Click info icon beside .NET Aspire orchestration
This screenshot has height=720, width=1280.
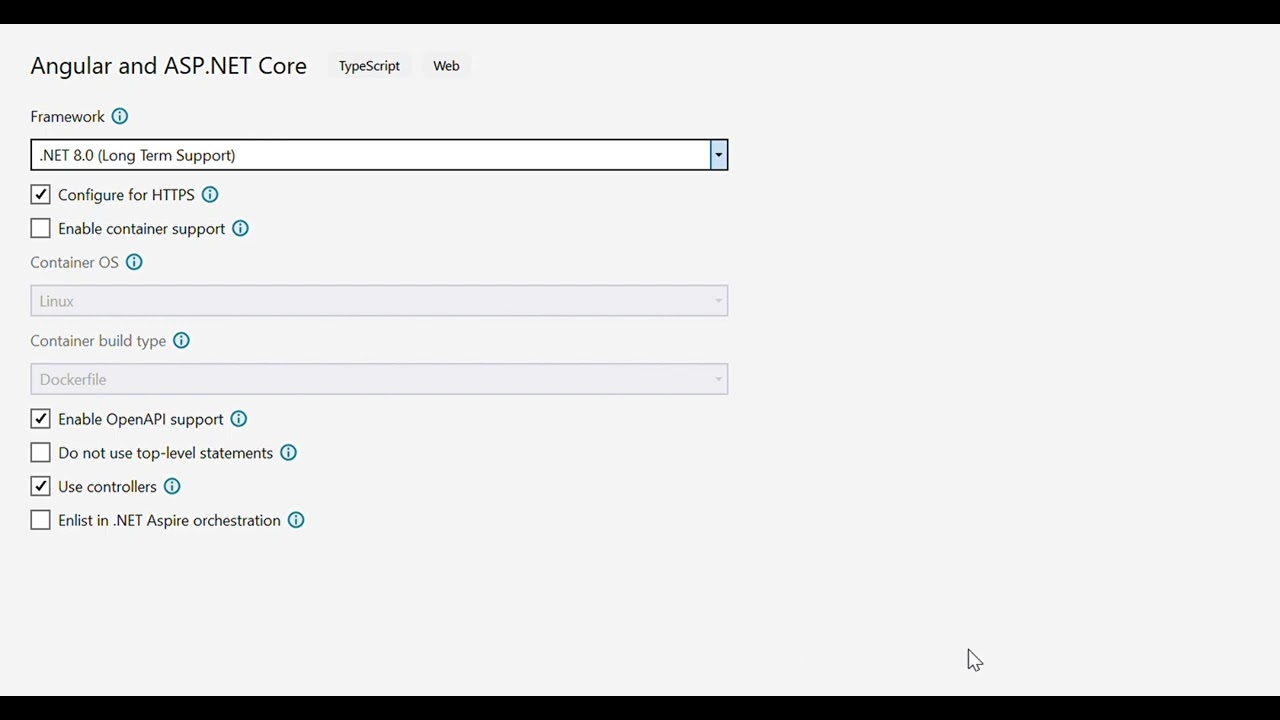(x=296, y=521)
